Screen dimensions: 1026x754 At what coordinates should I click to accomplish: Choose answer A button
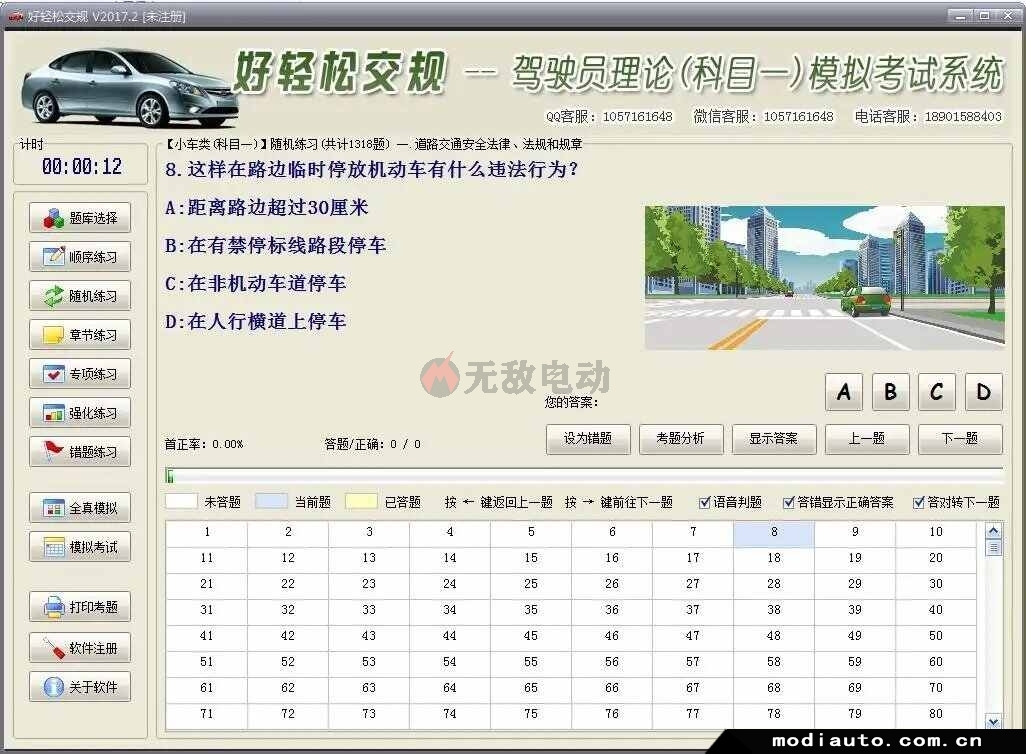click(x=843, y=392)
